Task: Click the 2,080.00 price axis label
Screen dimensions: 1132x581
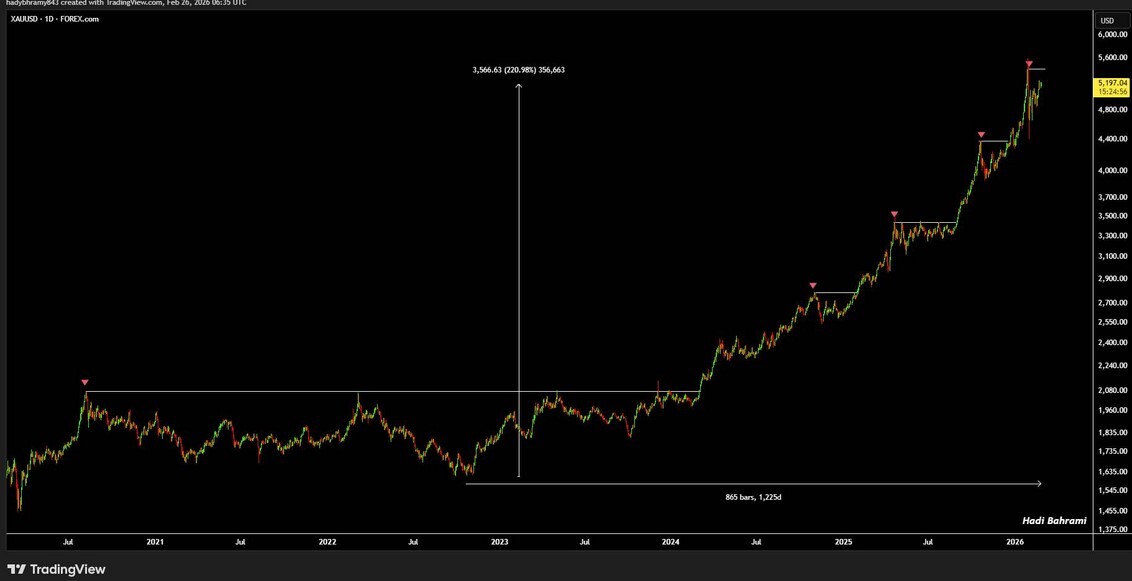Action: click(x=1112, y=390)
